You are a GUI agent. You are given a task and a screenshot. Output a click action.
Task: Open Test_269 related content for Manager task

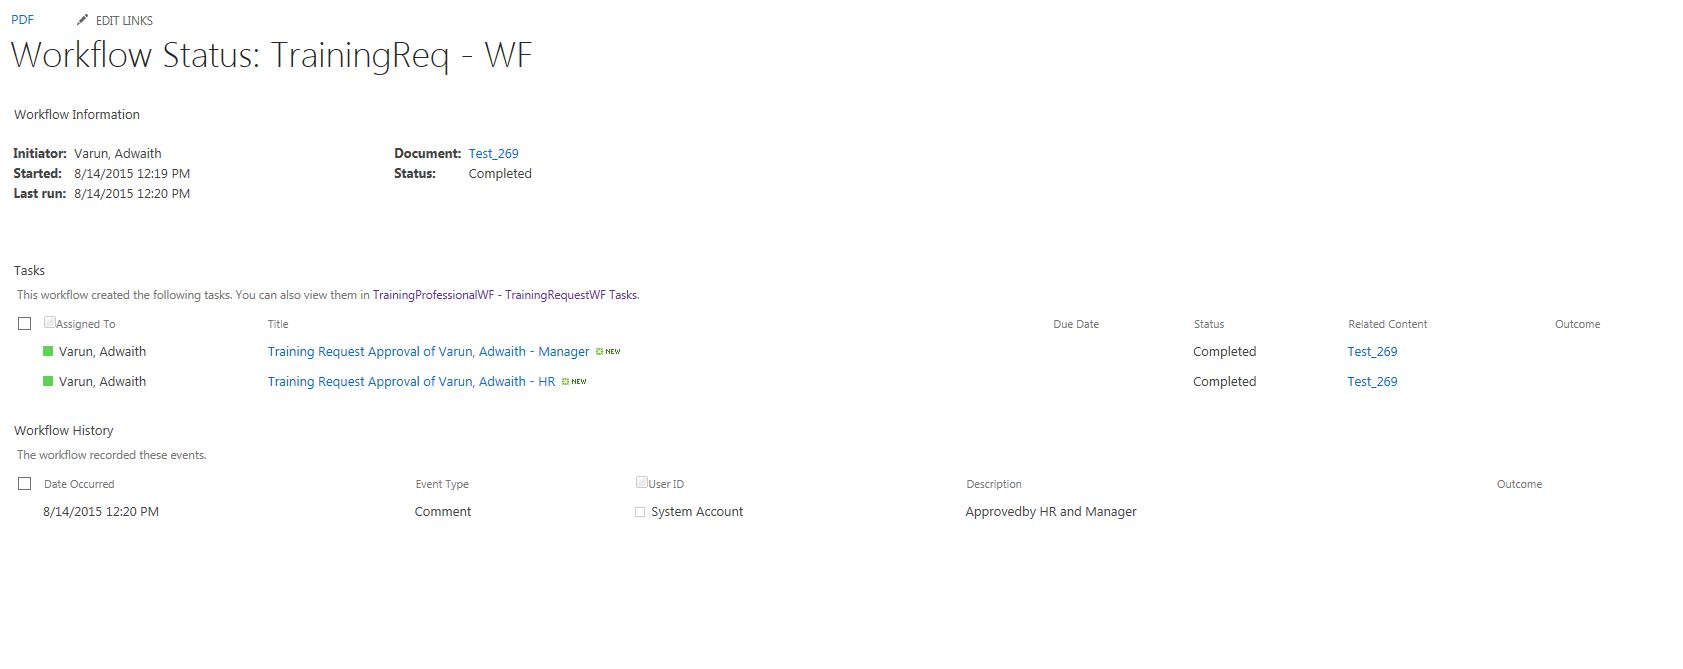pos(1372,352)
